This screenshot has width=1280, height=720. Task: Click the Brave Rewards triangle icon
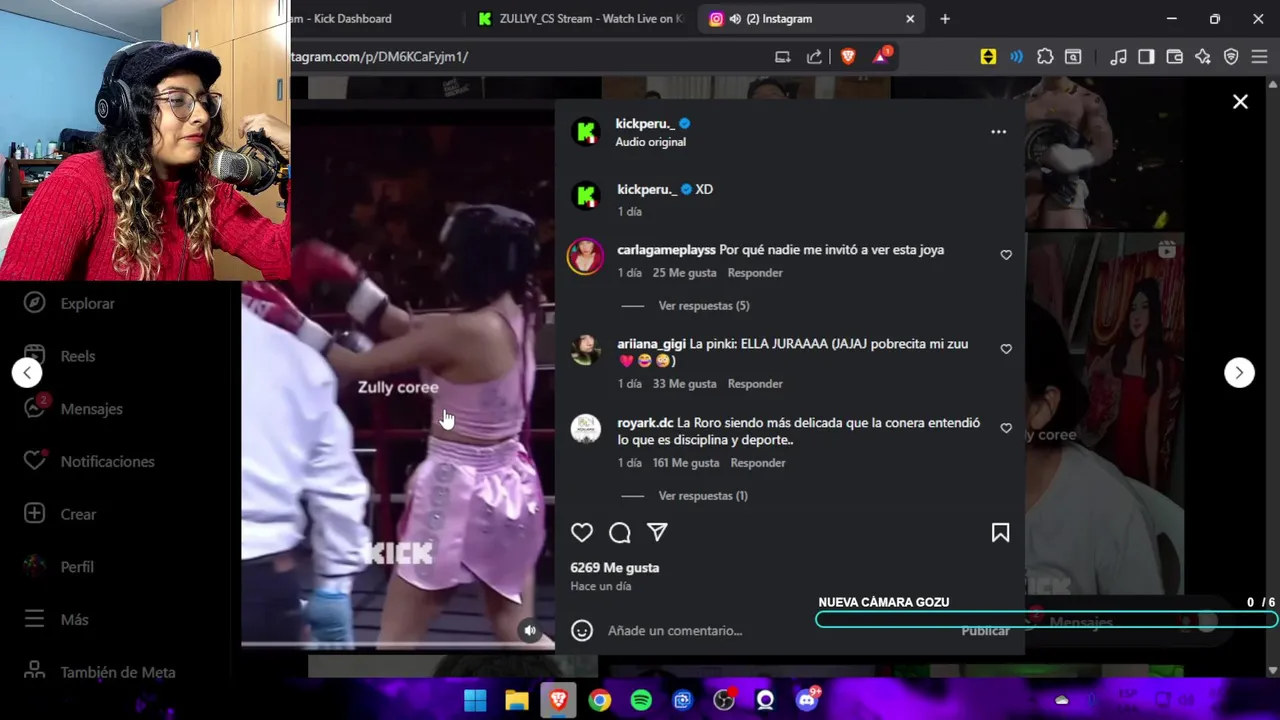[x=881, y=56]
